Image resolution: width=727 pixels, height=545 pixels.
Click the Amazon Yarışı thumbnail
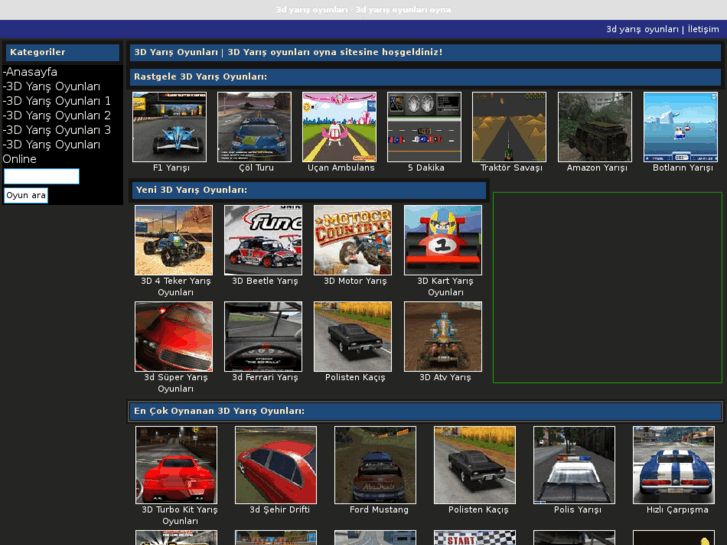[595, 127]
